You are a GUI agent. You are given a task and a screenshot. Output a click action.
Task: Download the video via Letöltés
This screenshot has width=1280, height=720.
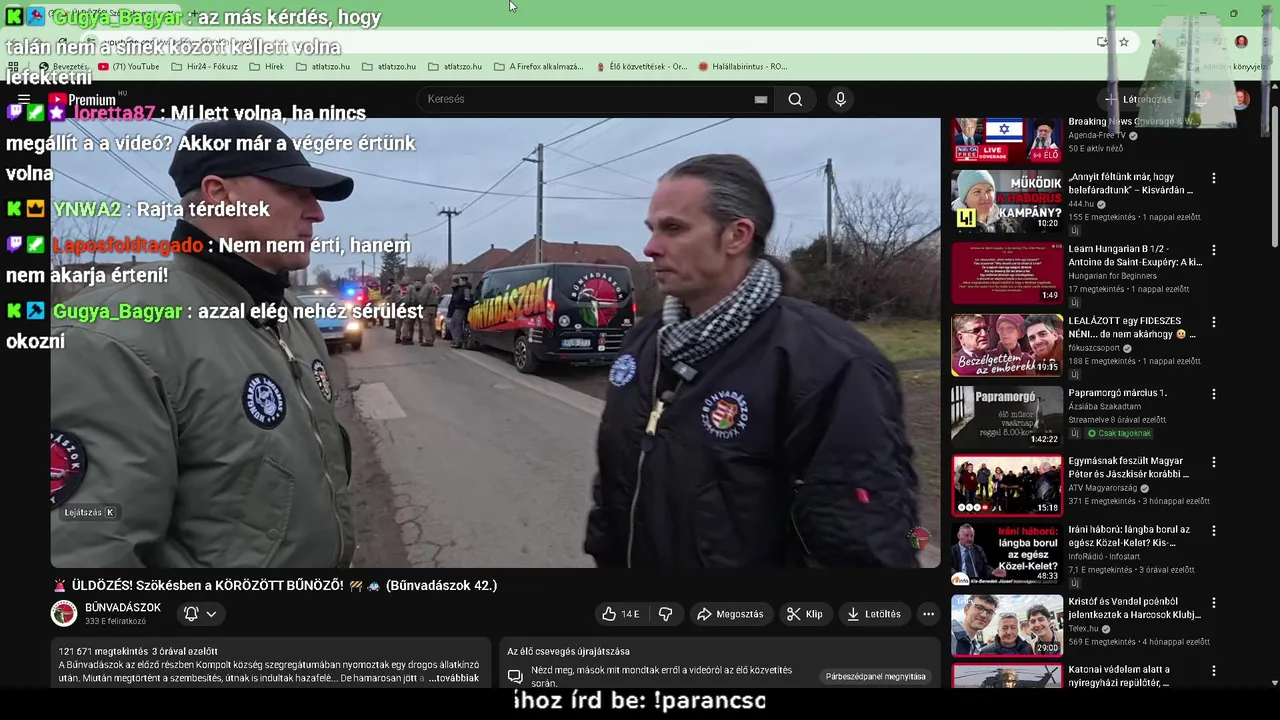874,614
